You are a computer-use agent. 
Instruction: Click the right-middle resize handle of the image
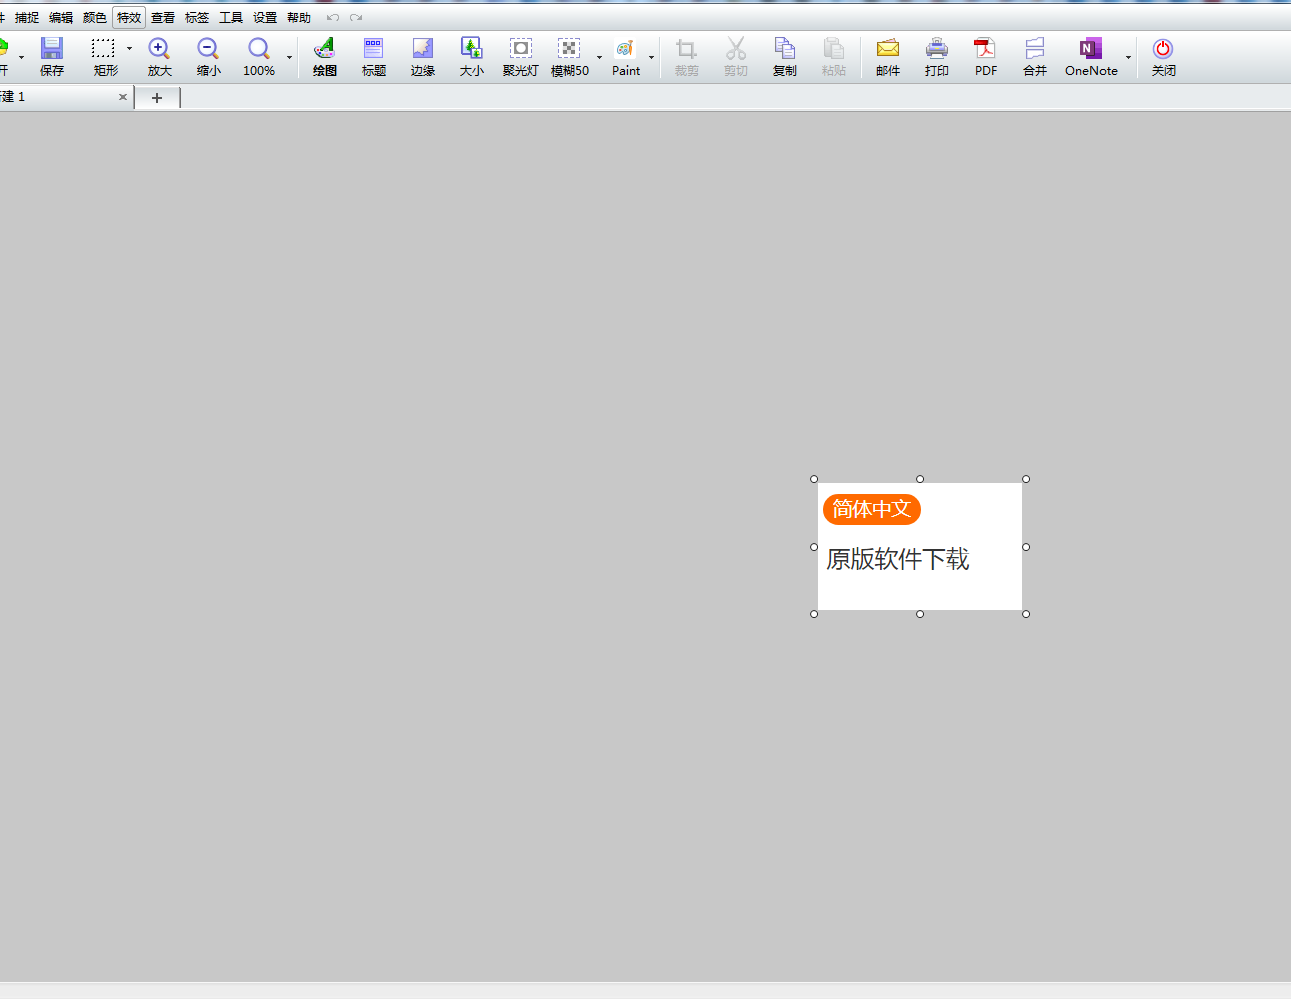click(1026, 547)
